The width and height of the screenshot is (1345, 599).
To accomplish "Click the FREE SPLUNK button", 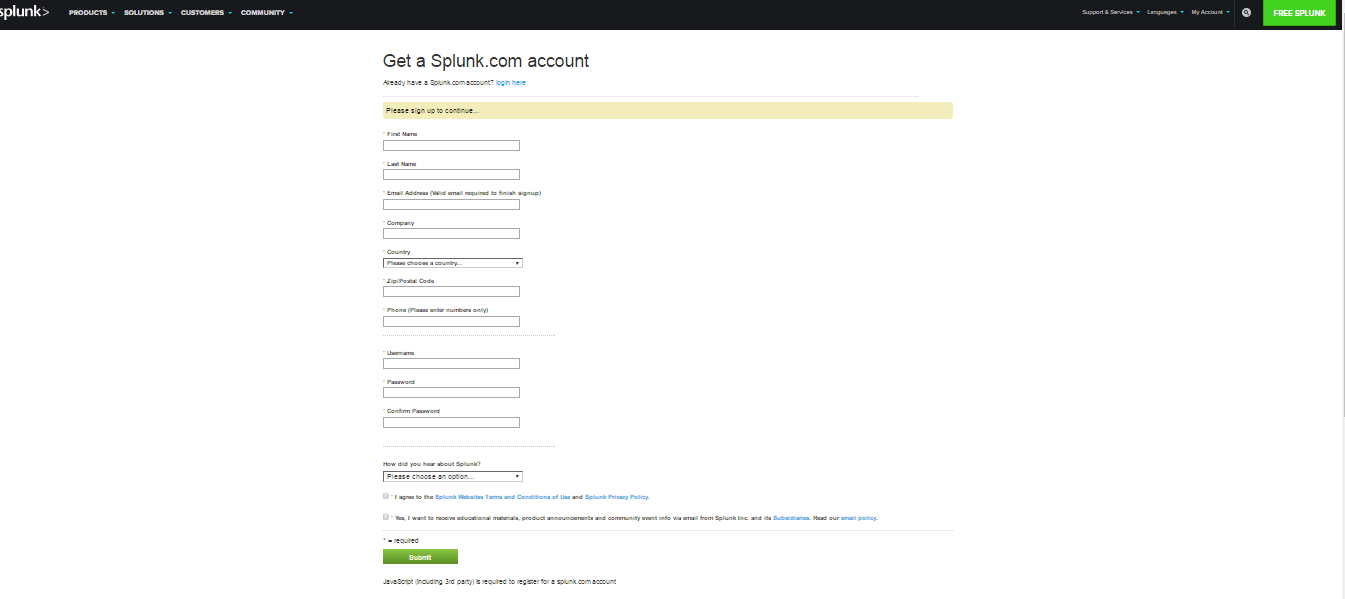I will coord(1299,13).
